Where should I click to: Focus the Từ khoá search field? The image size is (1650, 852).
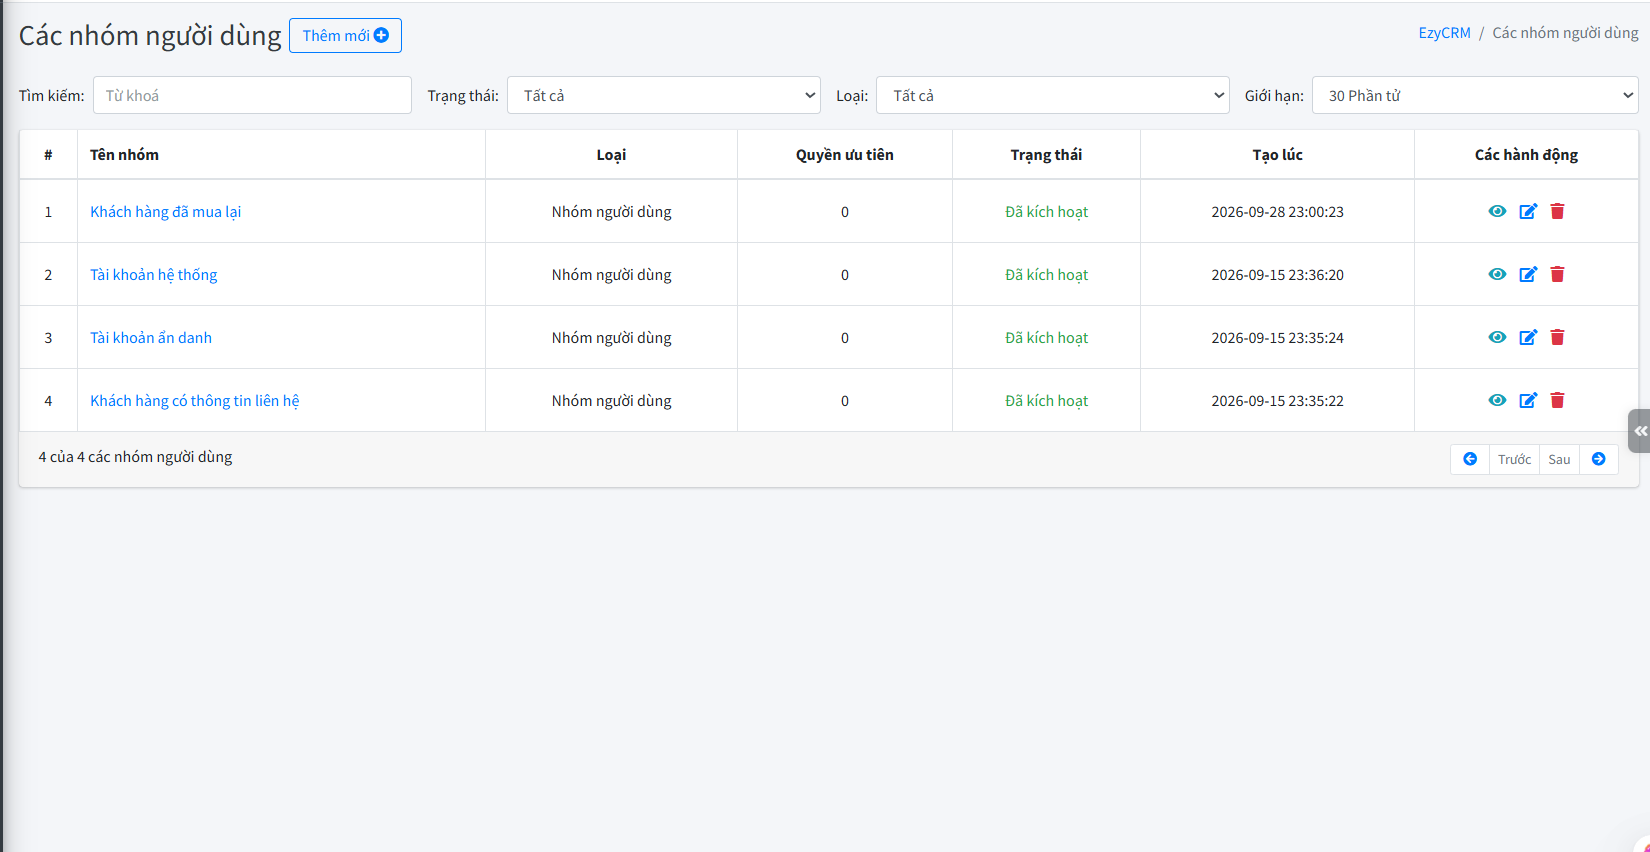252,95
